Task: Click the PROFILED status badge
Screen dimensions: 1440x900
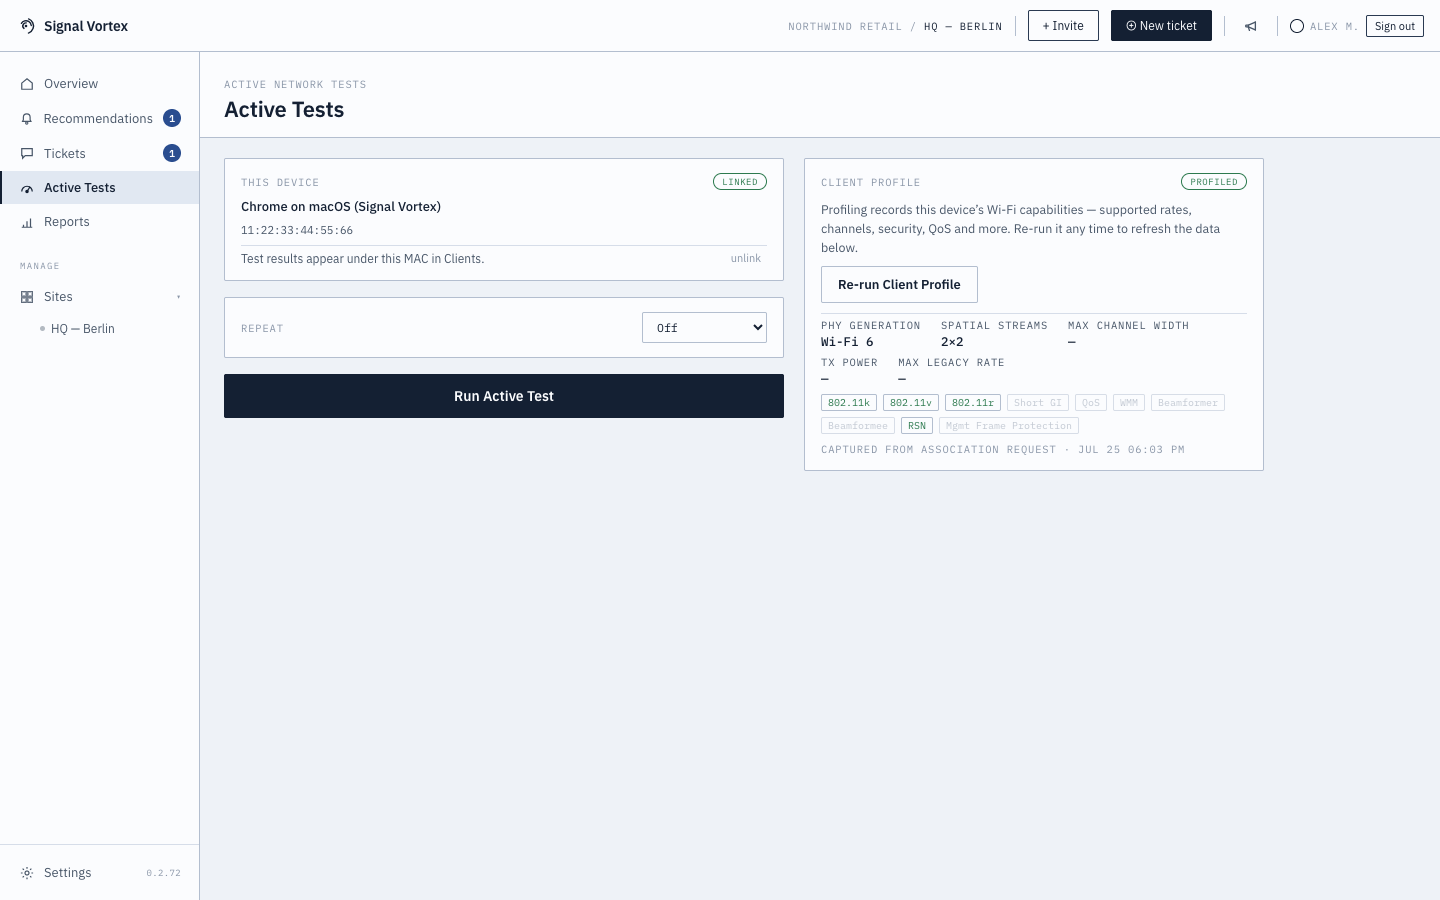Action: pyautogui.click(x=1214, y=182)
